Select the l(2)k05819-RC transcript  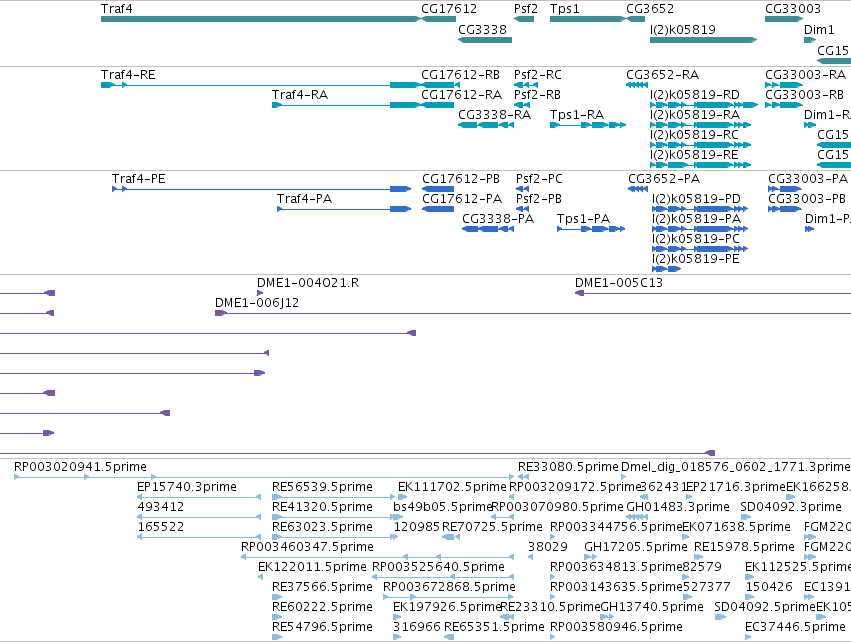coord(701,145)
